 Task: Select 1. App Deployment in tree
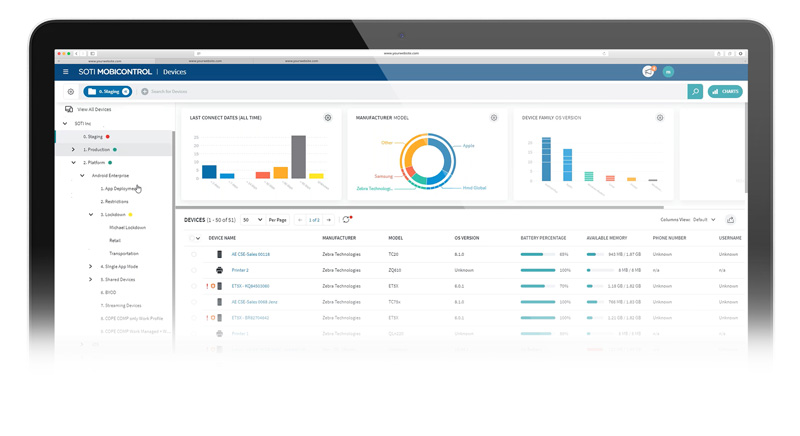pyautogui.click(x=119, y=189)
